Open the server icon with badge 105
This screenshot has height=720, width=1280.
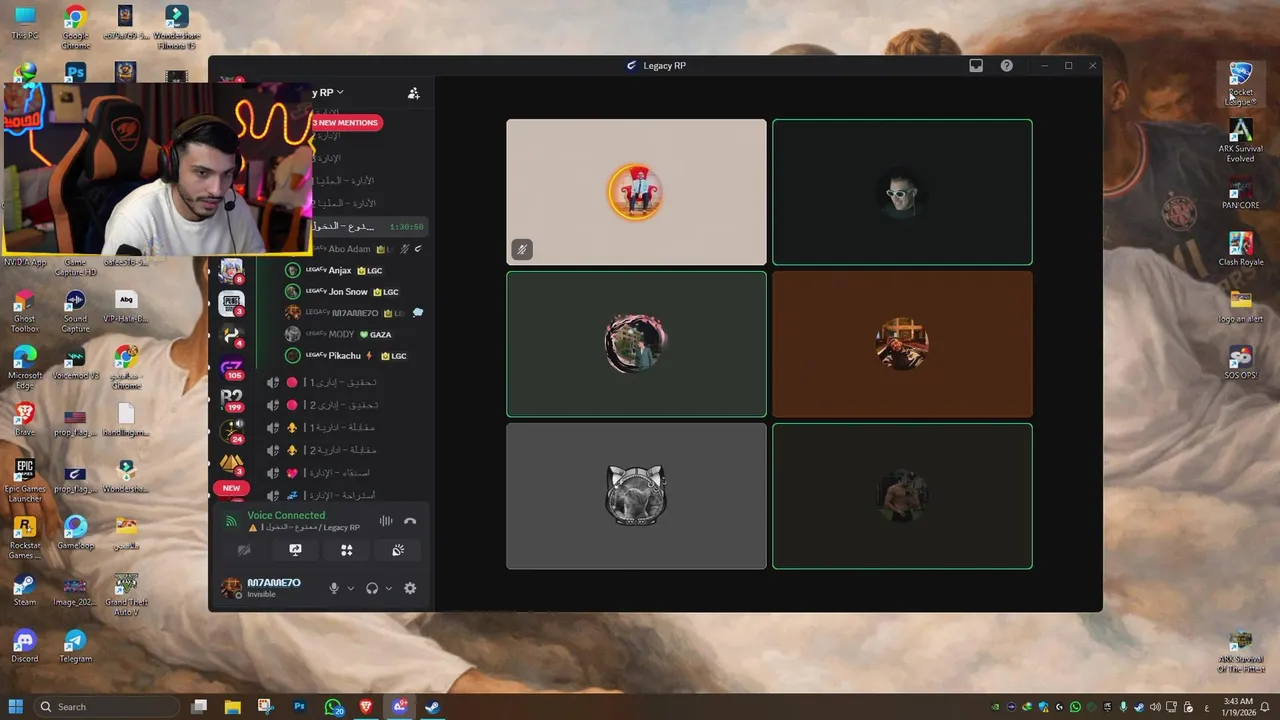(231, 367)
